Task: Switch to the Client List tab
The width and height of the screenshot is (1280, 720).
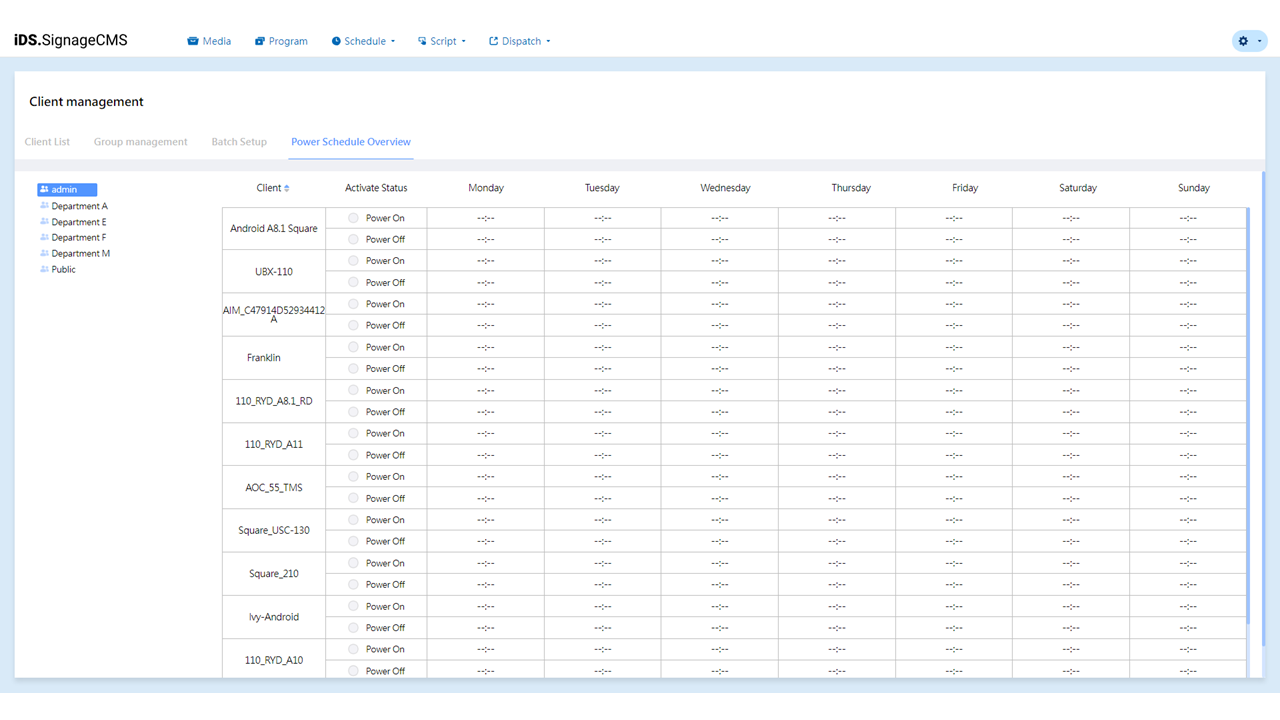Action: click(x=47, y=142)
